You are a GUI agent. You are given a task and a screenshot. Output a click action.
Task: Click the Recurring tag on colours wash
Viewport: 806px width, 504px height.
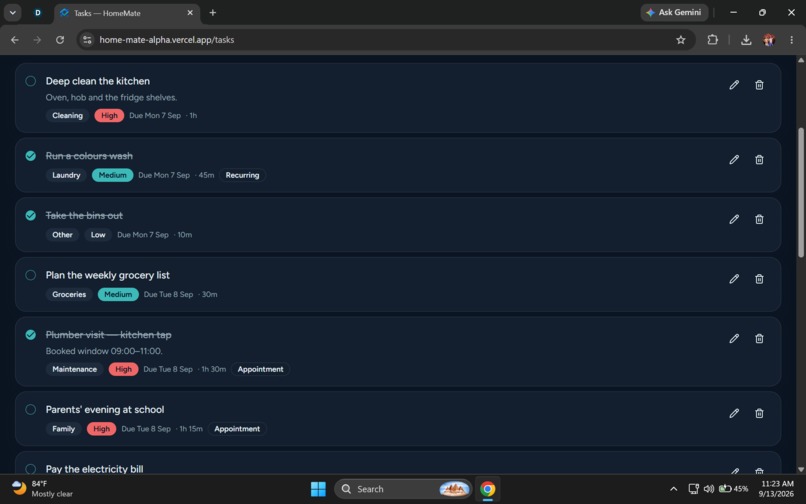(242, 175)
